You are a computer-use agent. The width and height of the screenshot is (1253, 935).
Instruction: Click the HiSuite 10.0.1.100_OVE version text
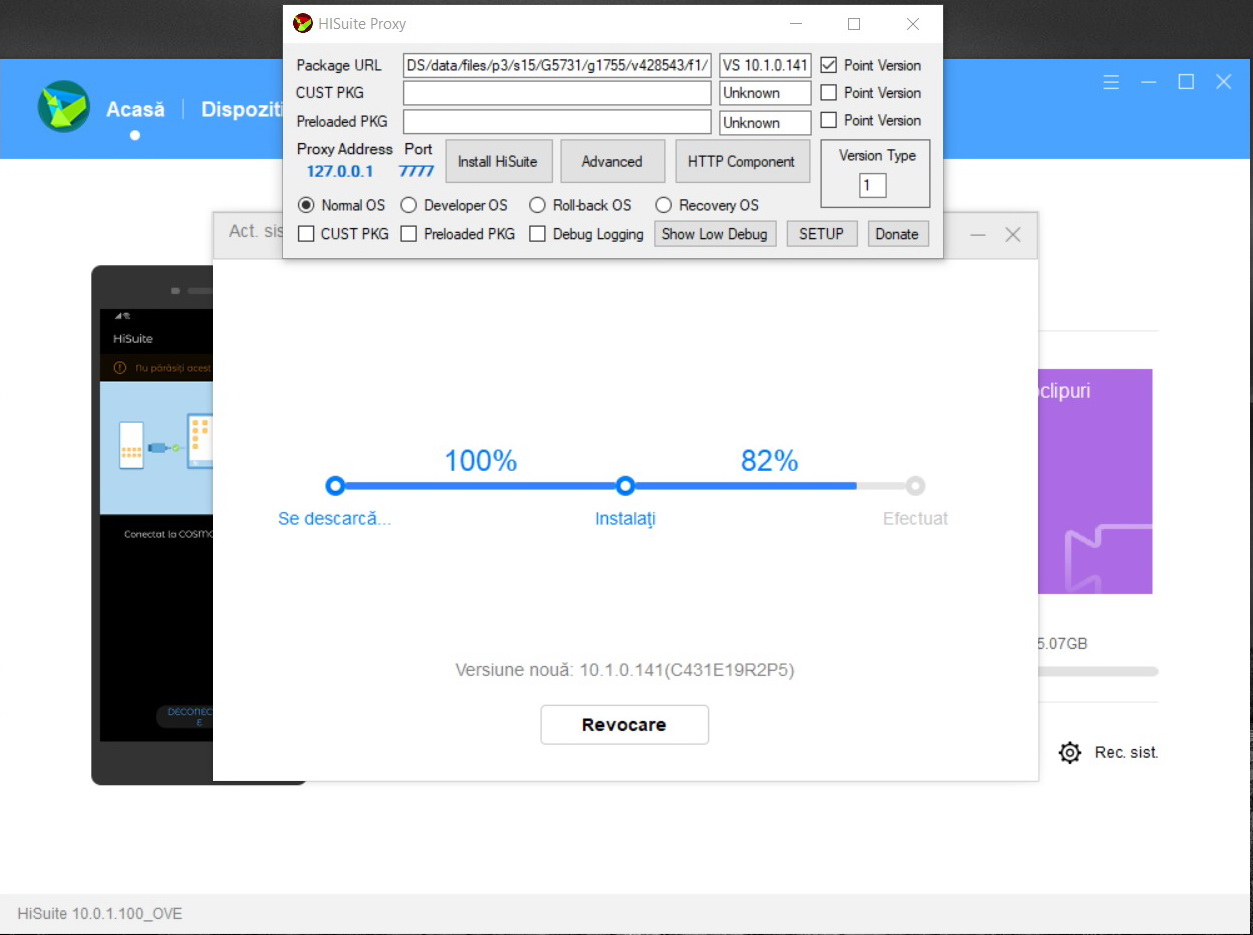click(100, 913)
